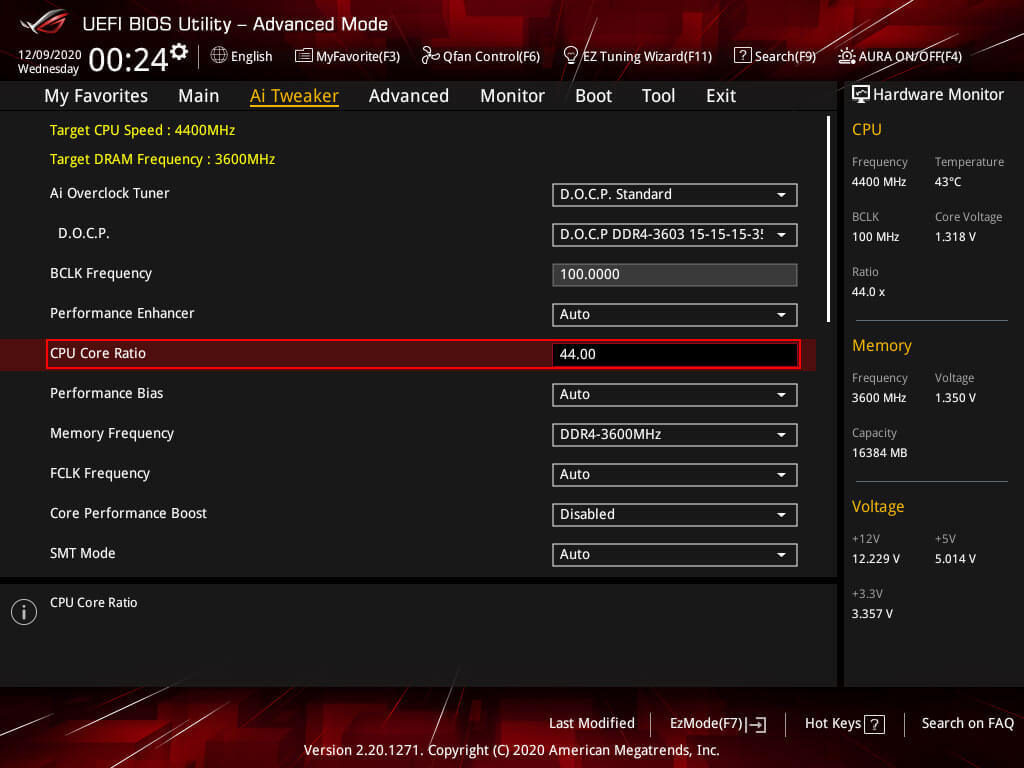Open Search(F9)
Viewport: 1024px width, 768px height.
[x=775, y=56]
